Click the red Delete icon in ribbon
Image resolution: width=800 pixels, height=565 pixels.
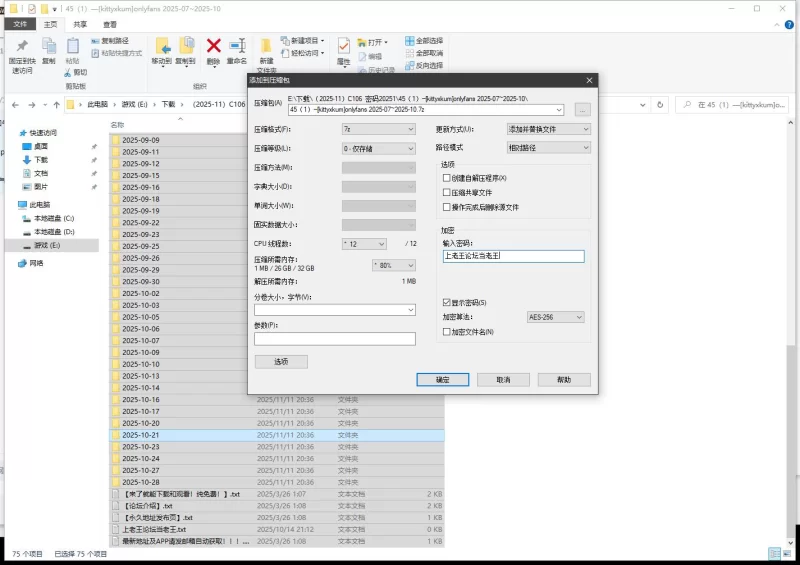coord(213,46)
